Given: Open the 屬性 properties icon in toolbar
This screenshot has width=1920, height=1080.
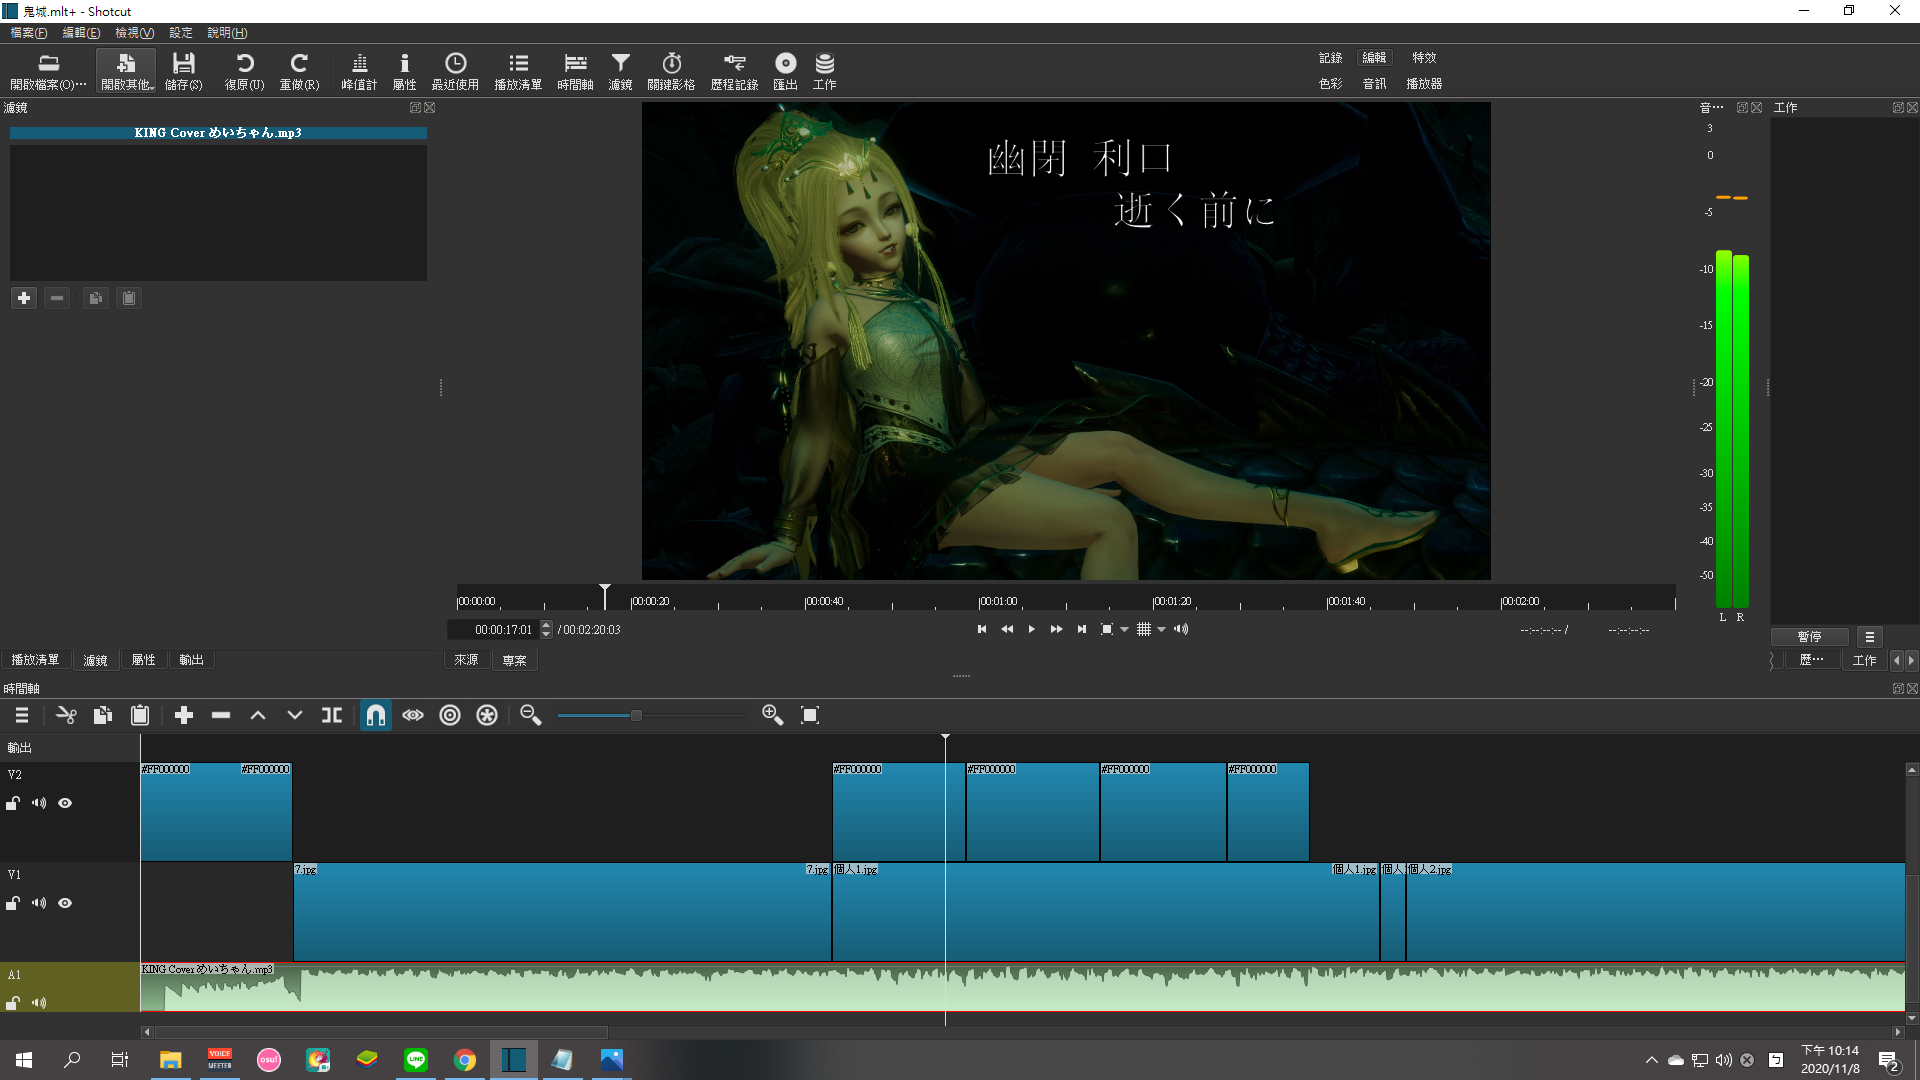Looking at the screenshot, I should pos(404,71).
